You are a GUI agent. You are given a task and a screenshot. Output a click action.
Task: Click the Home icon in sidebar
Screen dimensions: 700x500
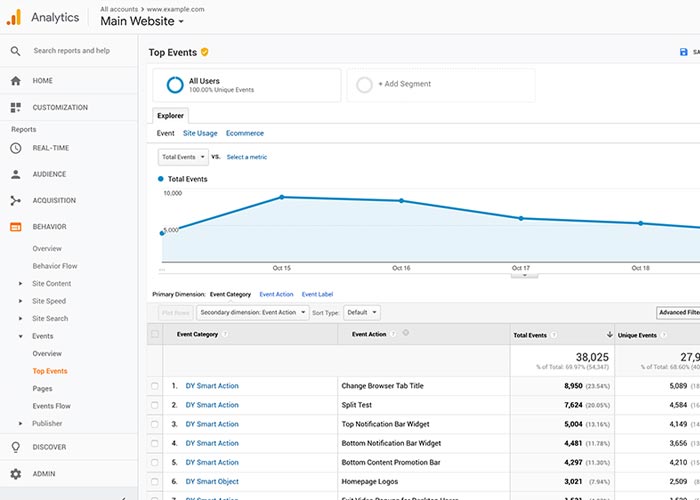click(x=15, y=81)
